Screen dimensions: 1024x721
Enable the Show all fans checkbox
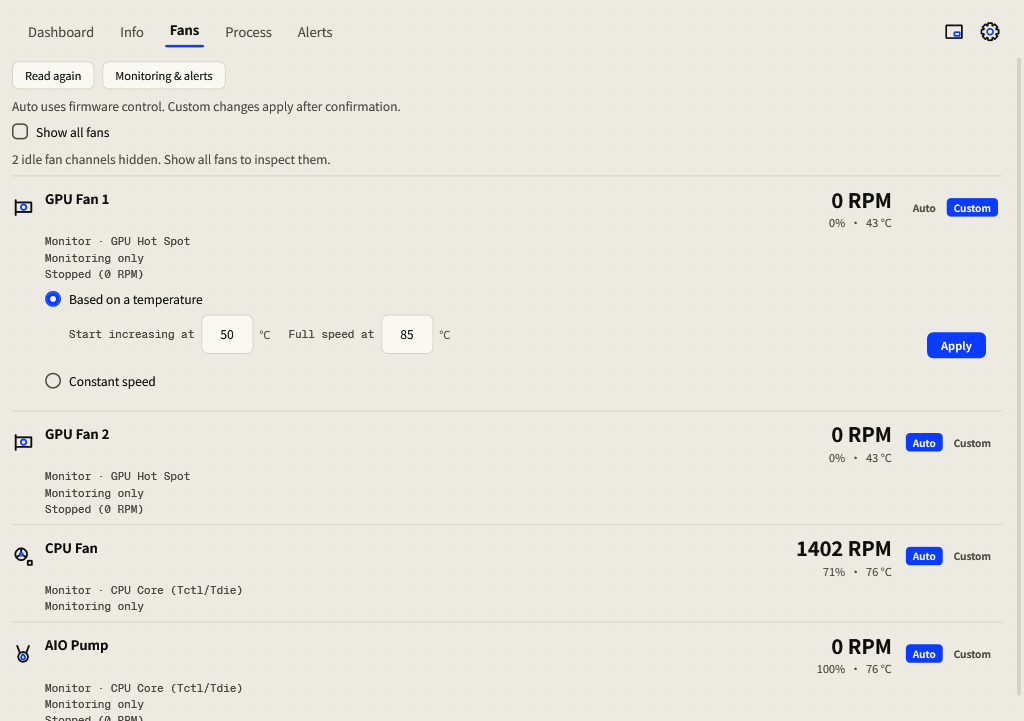click(x=20, y=132)
